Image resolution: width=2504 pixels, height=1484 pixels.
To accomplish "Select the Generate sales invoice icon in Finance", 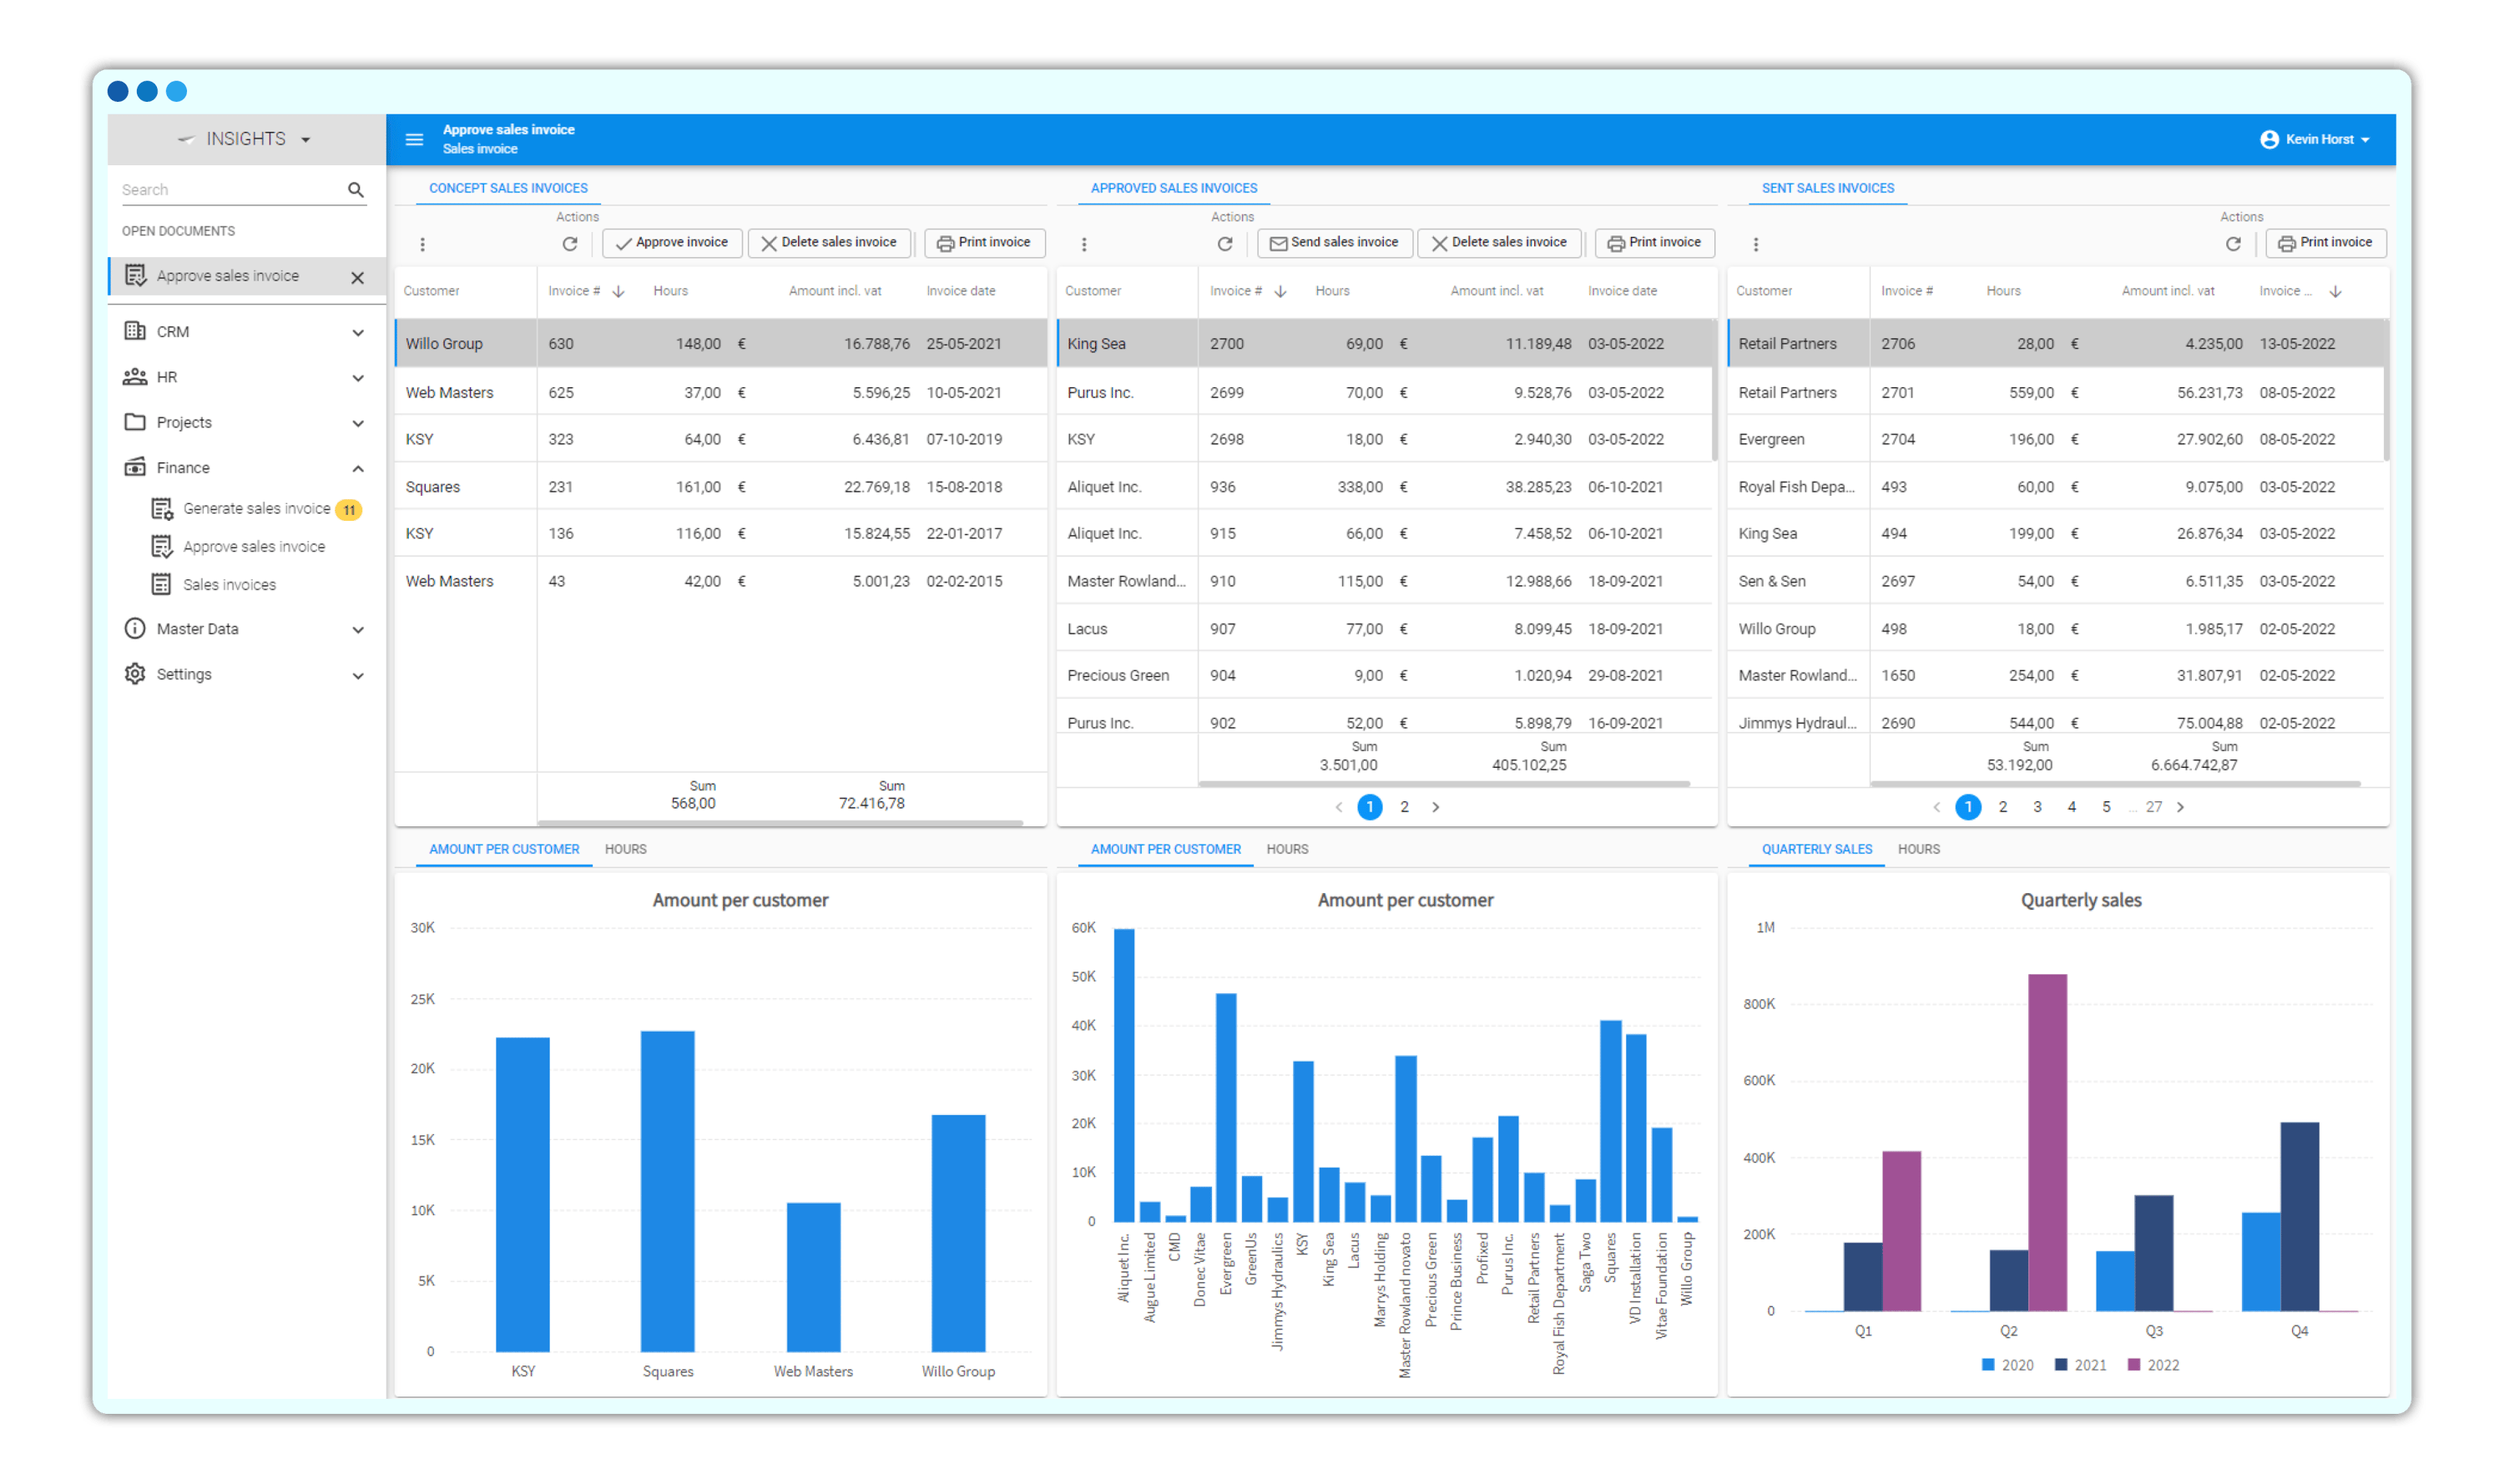I will [163, 508].
